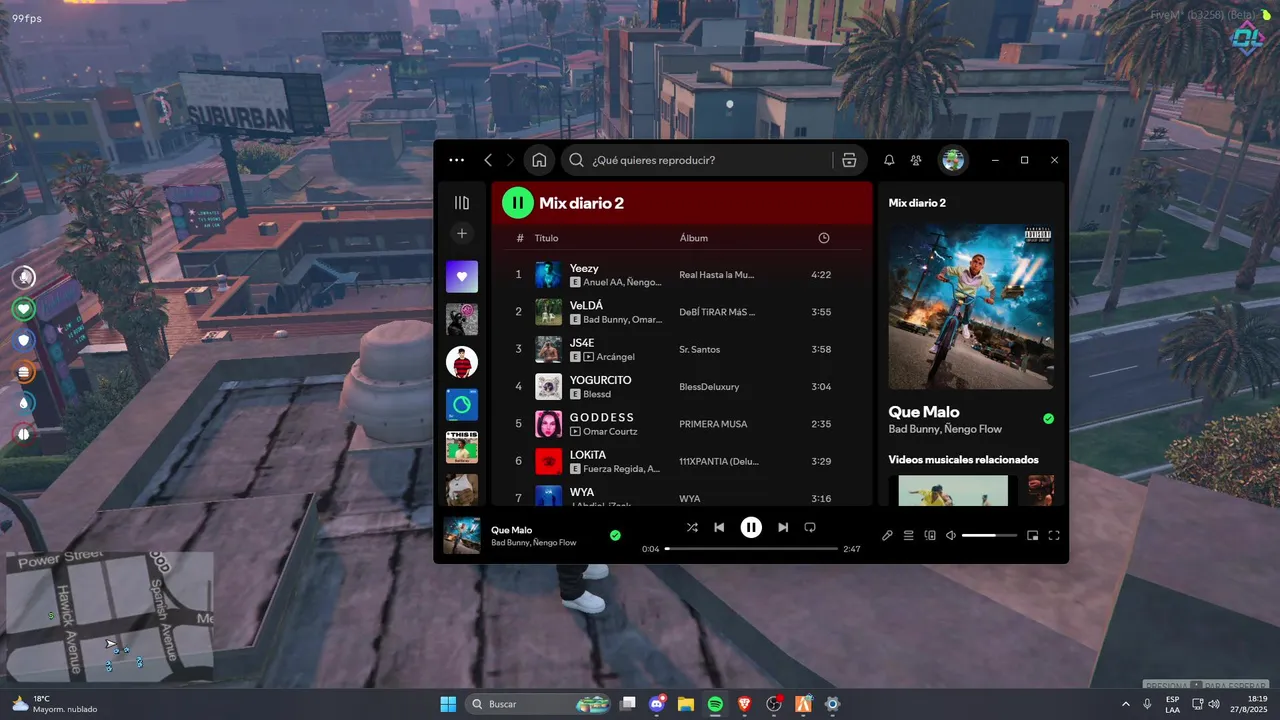This screenshot has height=720, width=1280.
Task: Adjust the Spotify volume slider
Action: 989,536
